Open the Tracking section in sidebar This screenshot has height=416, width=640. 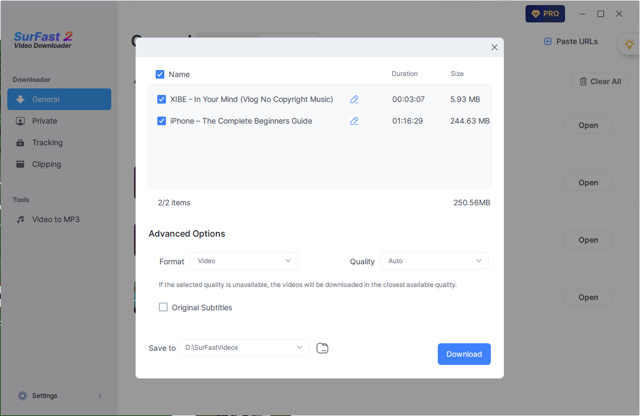point(47,143)
